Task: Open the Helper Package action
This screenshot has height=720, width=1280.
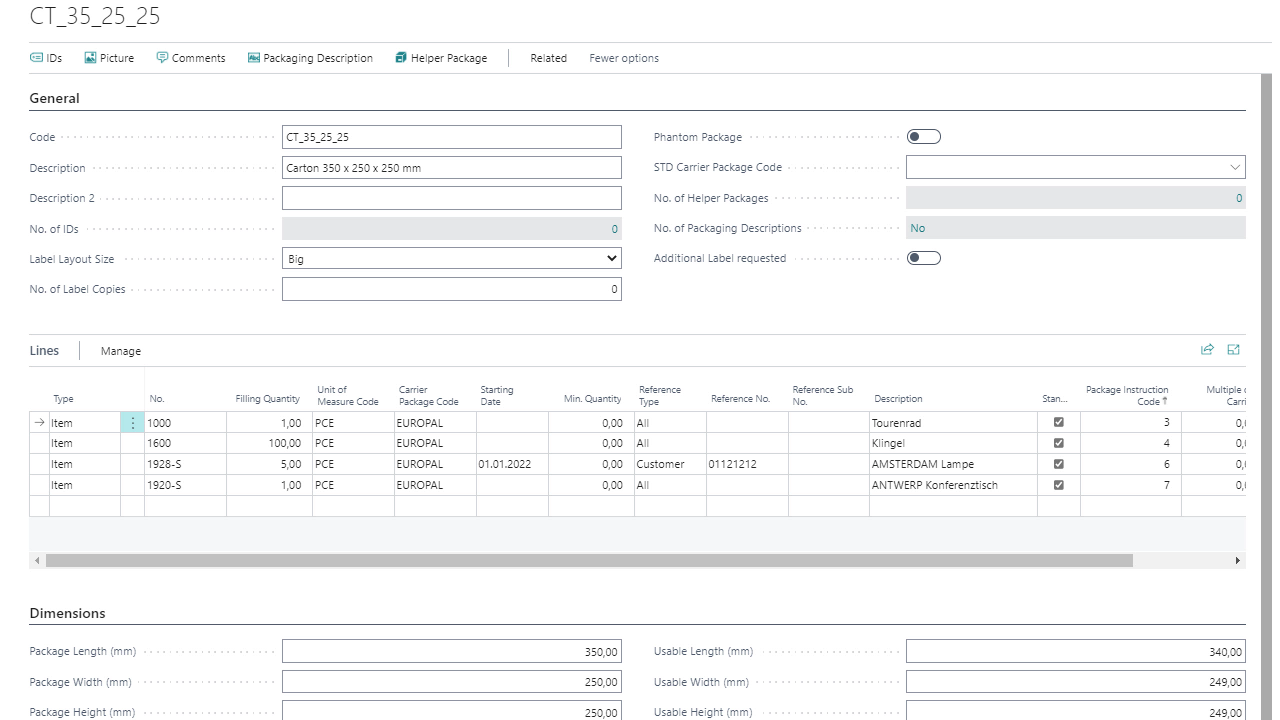Action: [441, 58]
